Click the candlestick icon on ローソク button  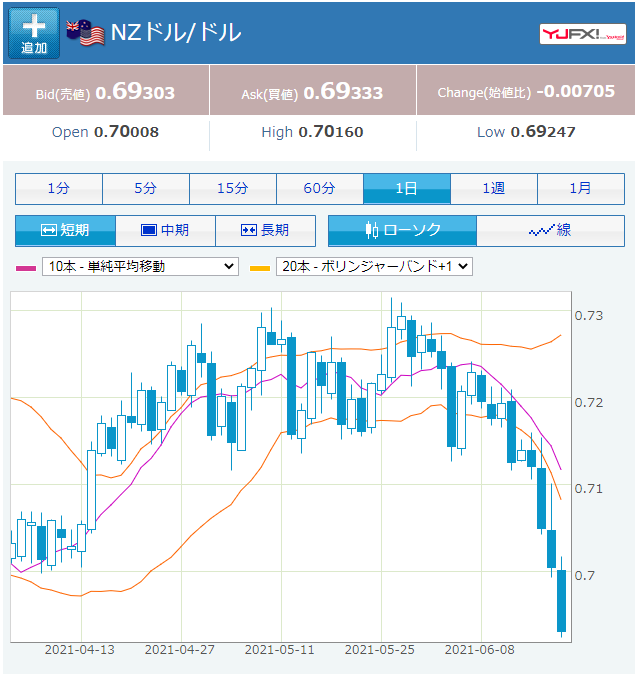coord(372,230)
